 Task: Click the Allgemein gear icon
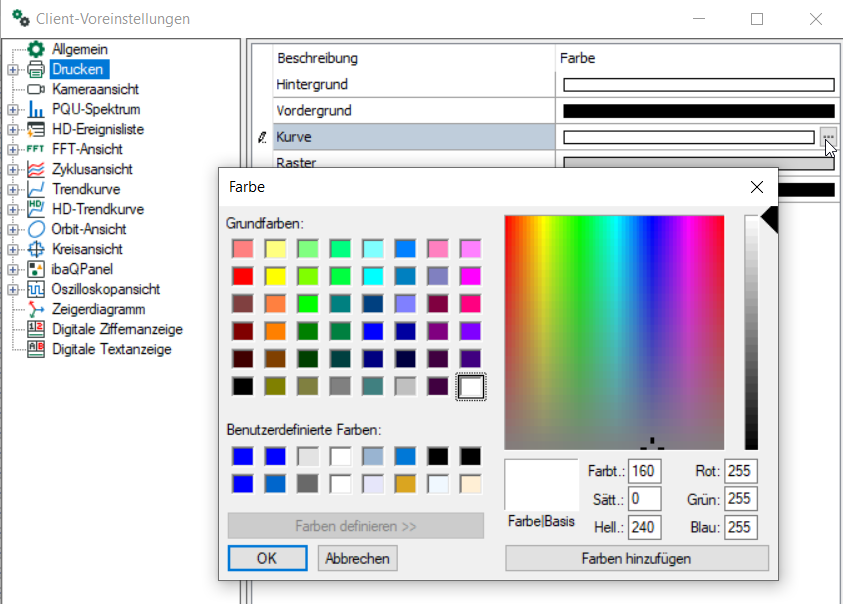click(36, 49)
